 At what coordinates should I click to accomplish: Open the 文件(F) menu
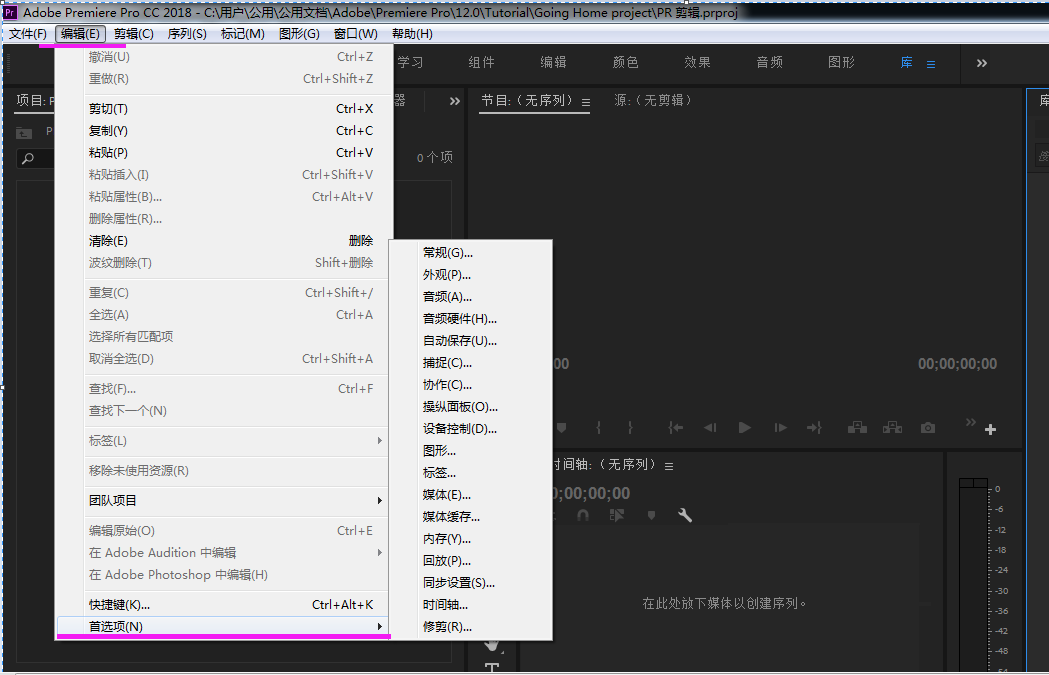(27, 33)
